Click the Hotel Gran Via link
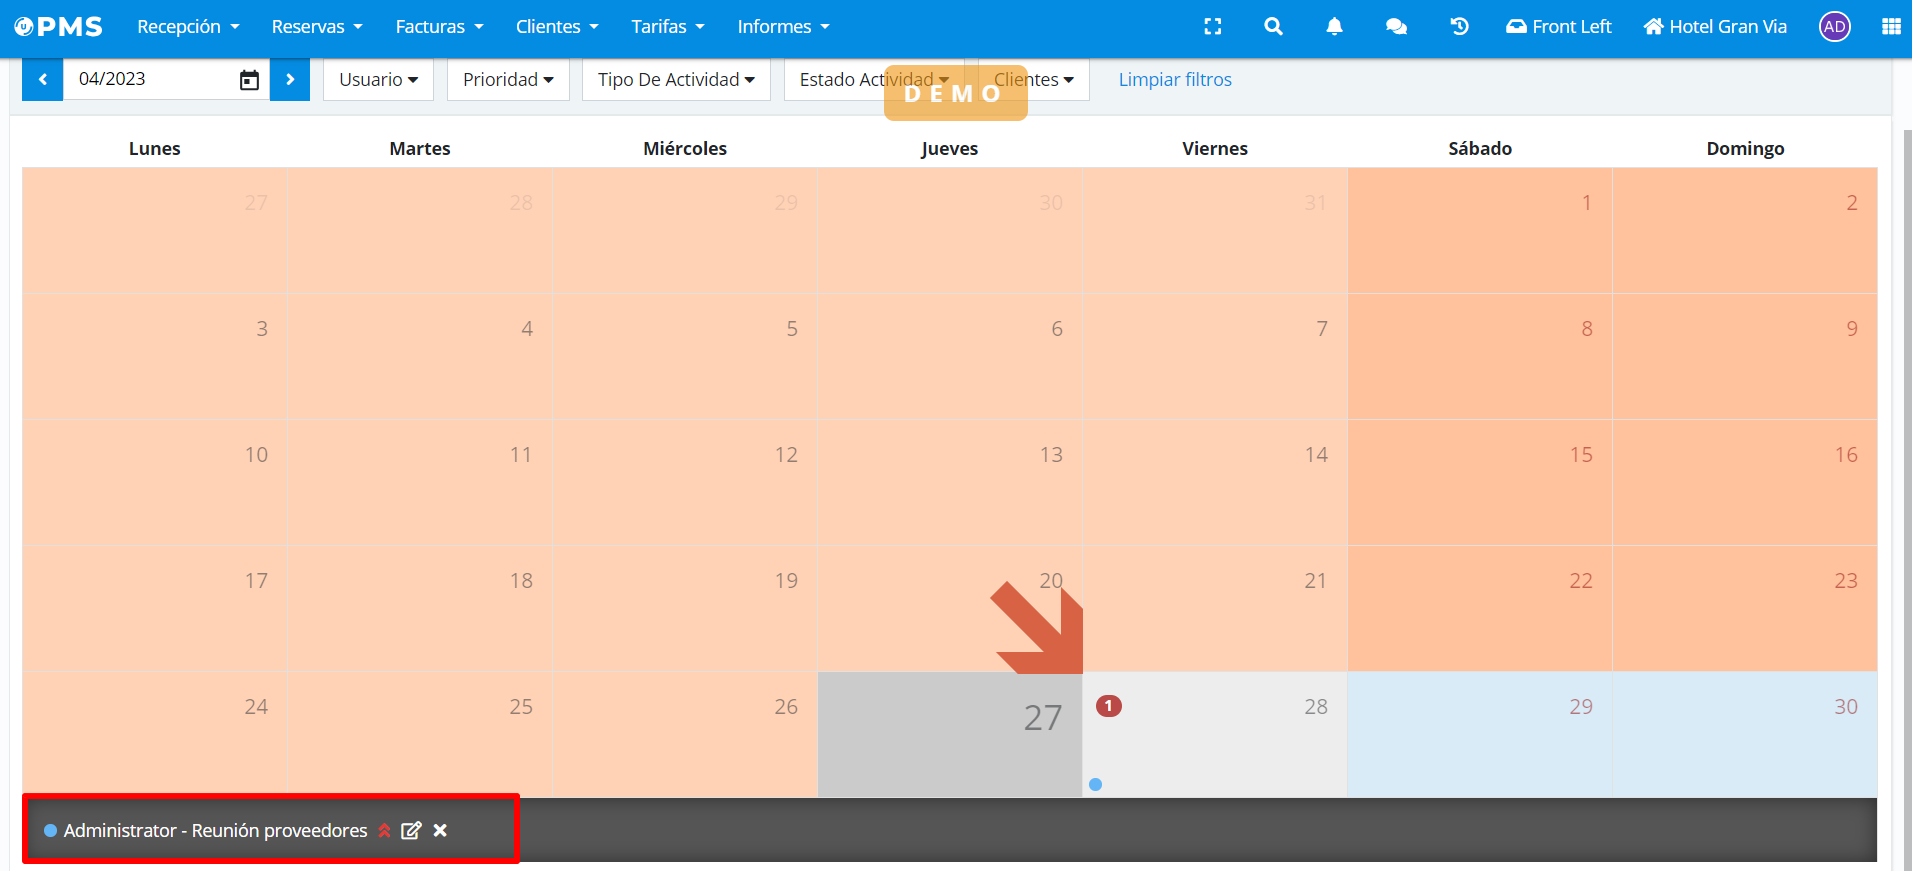Viewport: 1912px width, 871px height. pyautogui.click(x=1715, y=27)
